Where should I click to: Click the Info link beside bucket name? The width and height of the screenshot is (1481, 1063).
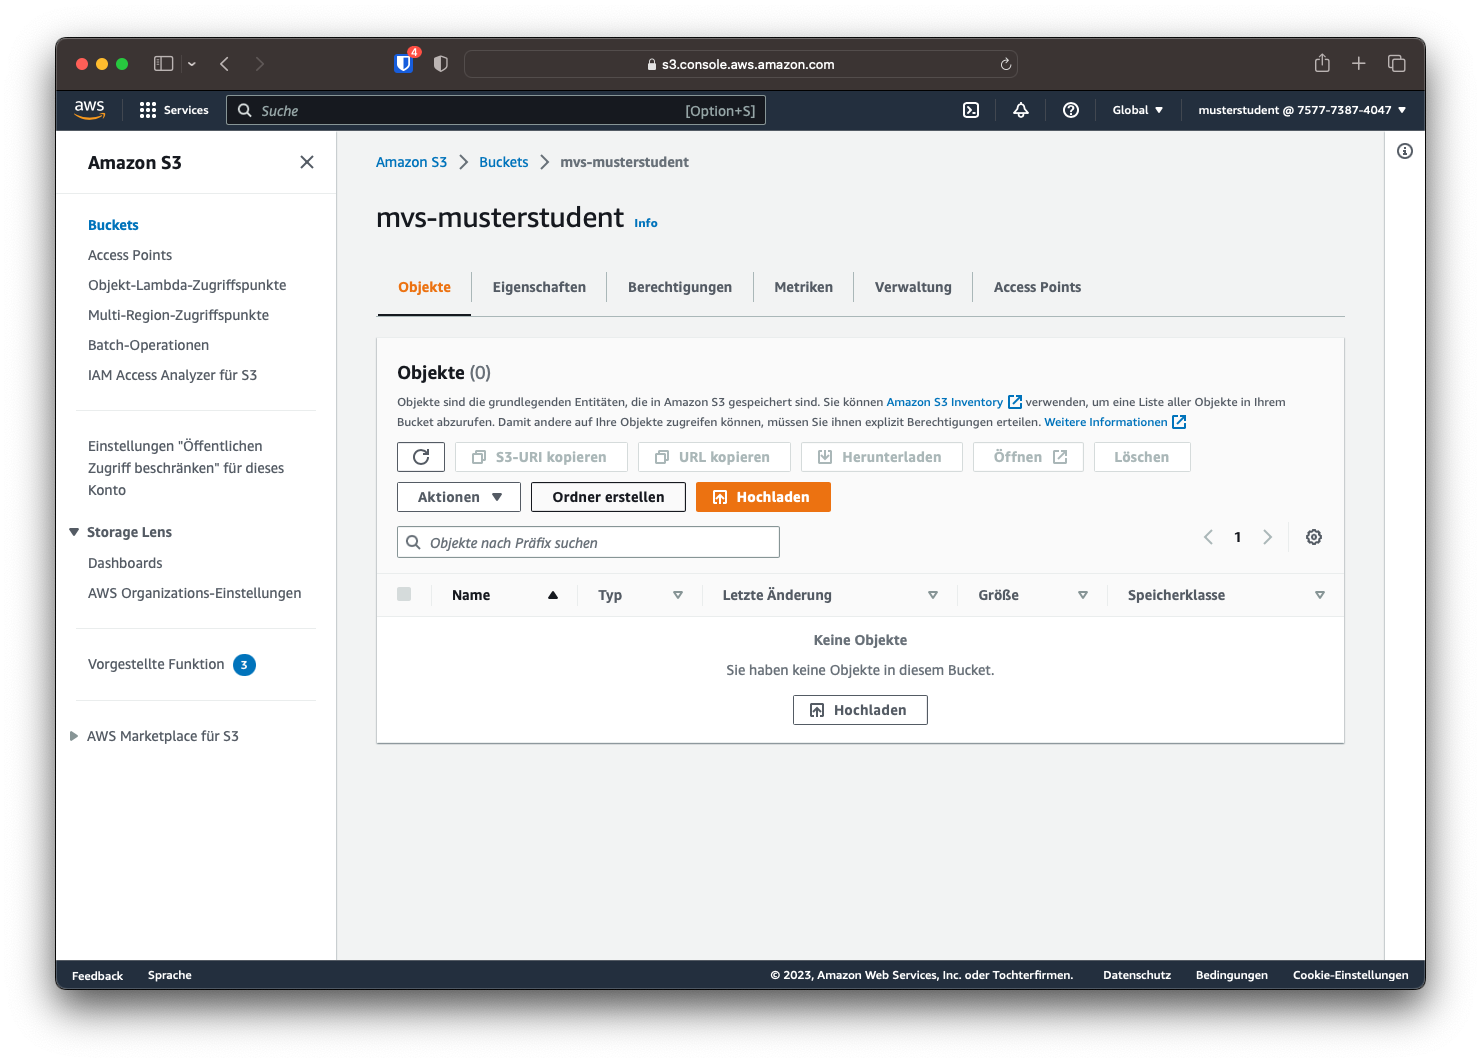[646, 223]
